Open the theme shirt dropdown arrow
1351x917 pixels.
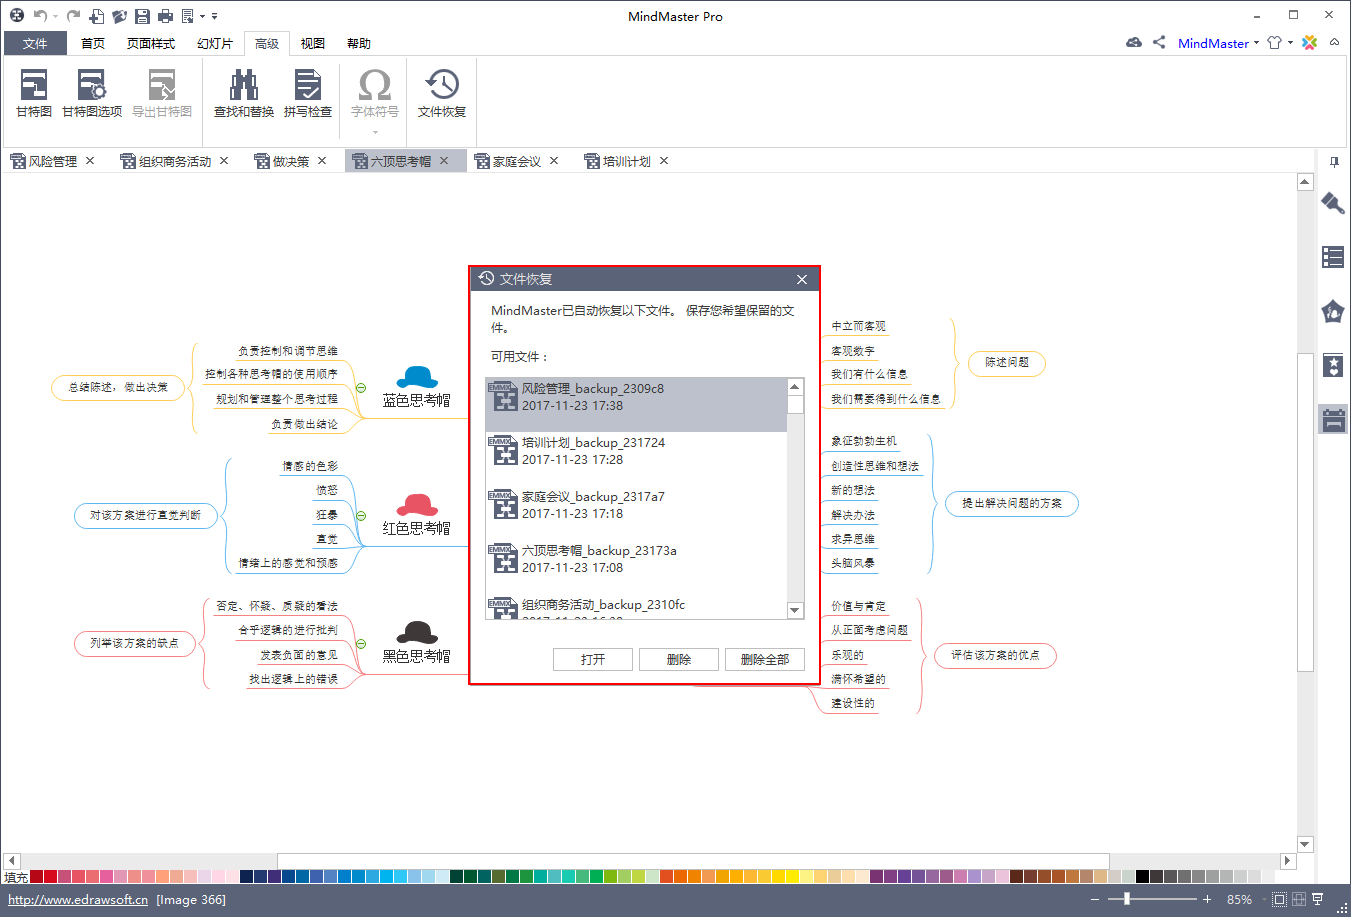coord(1290,43)
